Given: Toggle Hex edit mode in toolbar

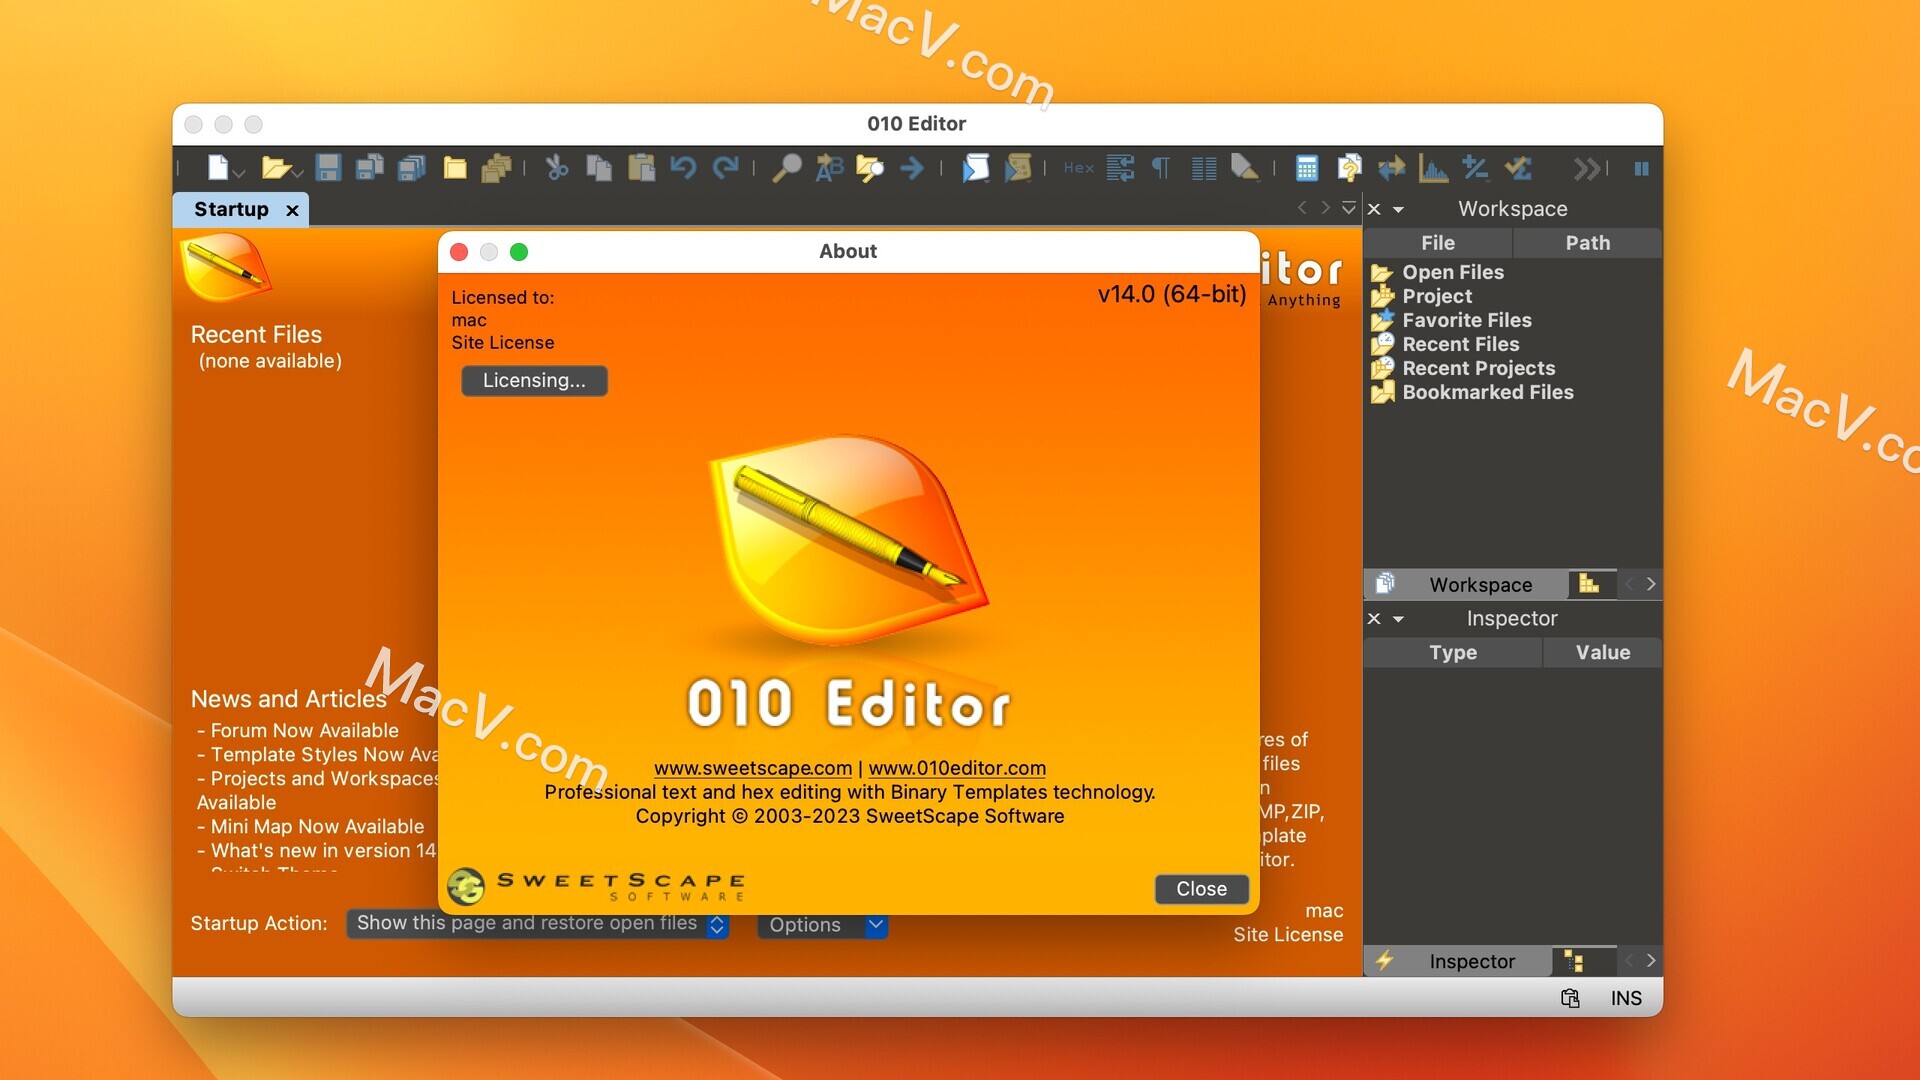Looking at the screenshot, I should pos(1078,168).
